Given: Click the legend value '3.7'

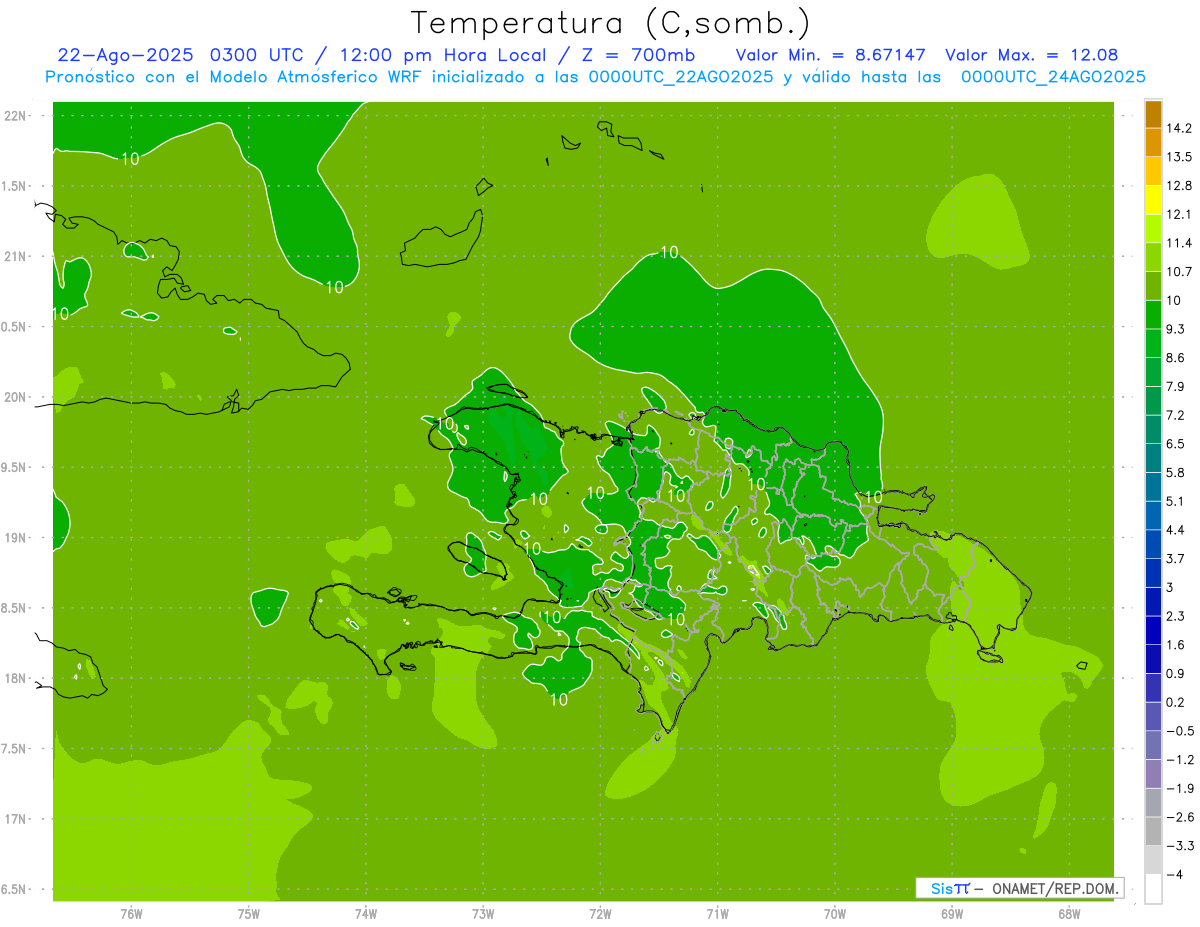Looking at the screenshot, I should point(1176,558).
